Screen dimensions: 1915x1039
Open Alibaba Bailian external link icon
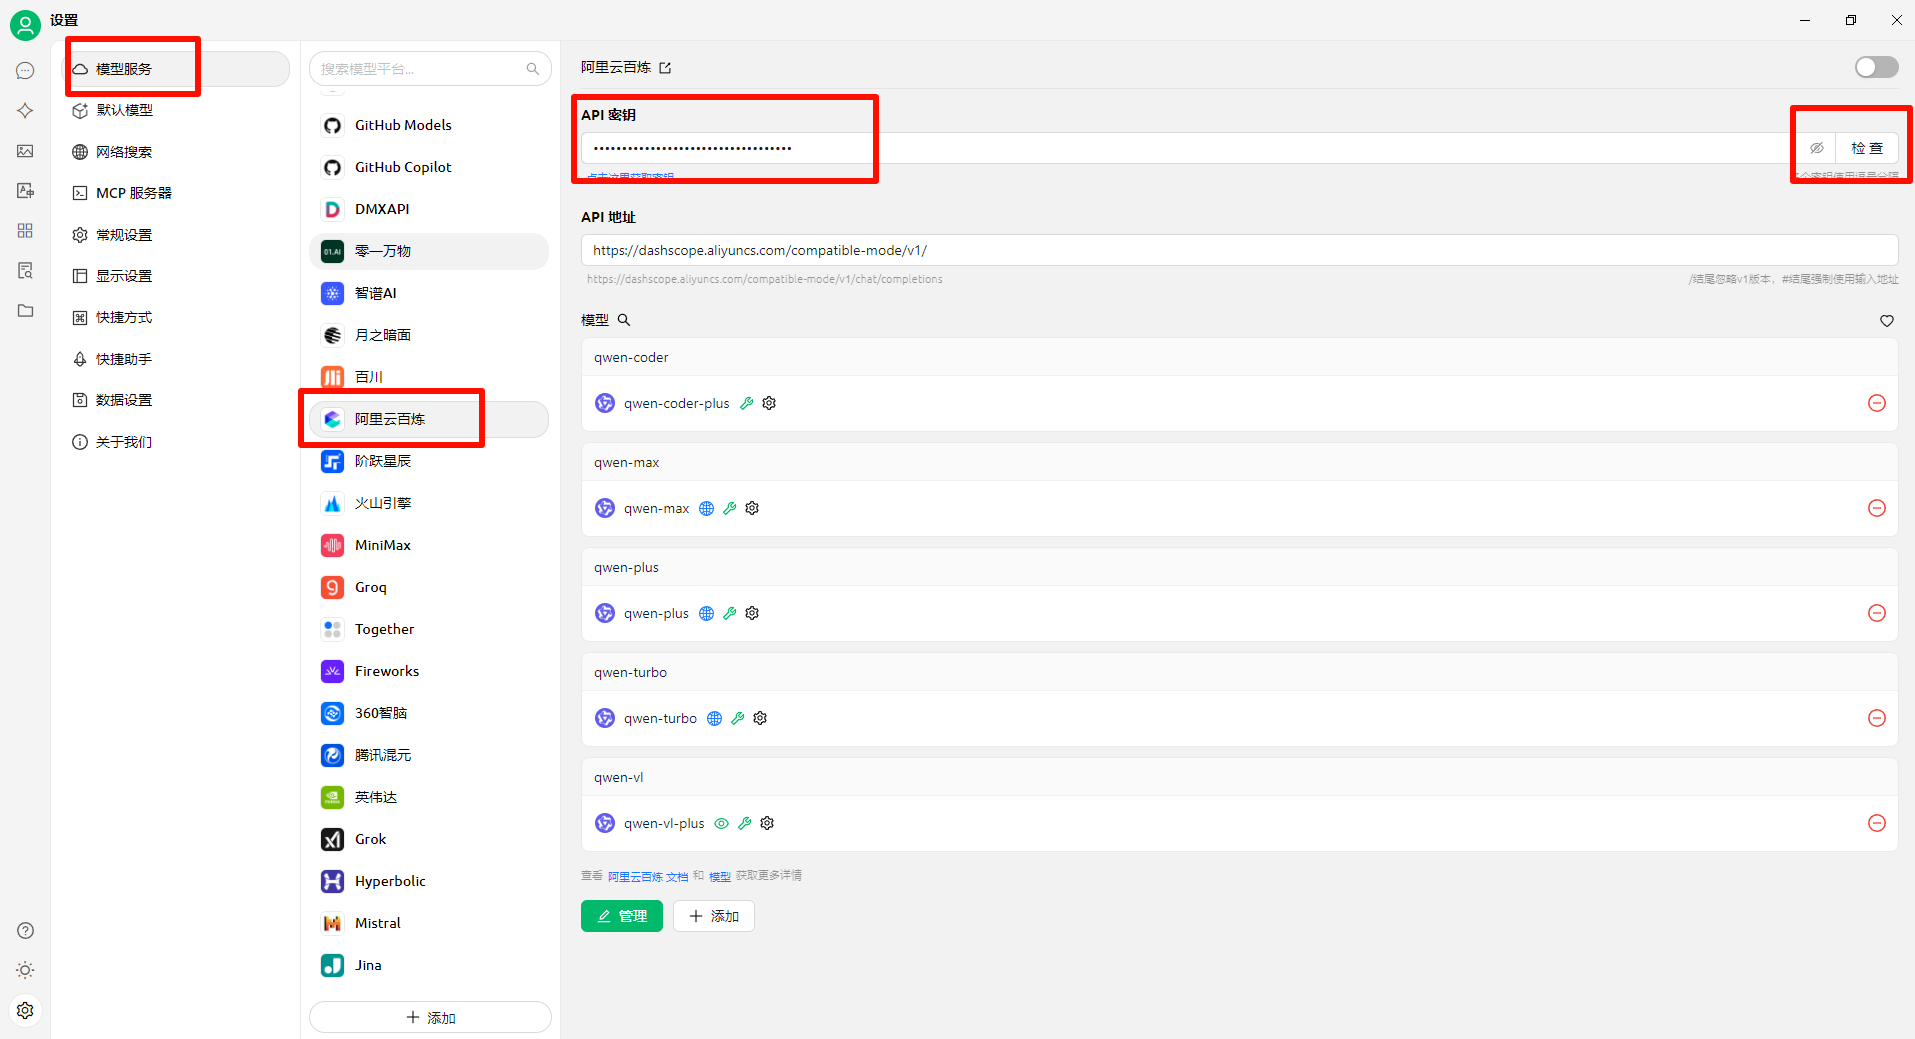(x=665, y=68)
